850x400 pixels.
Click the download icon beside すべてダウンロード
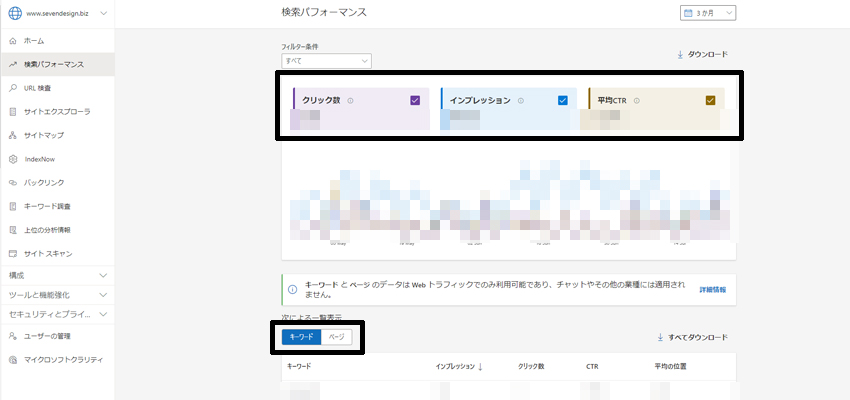tap(660, 337)
